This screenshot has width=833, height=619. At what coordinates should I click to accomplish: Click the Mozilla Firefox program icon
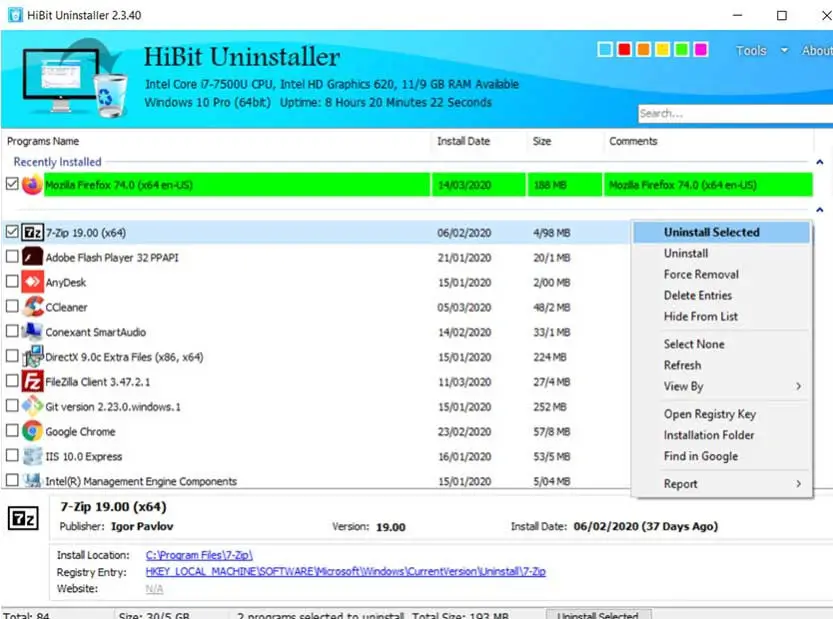(x=32, y=184)
